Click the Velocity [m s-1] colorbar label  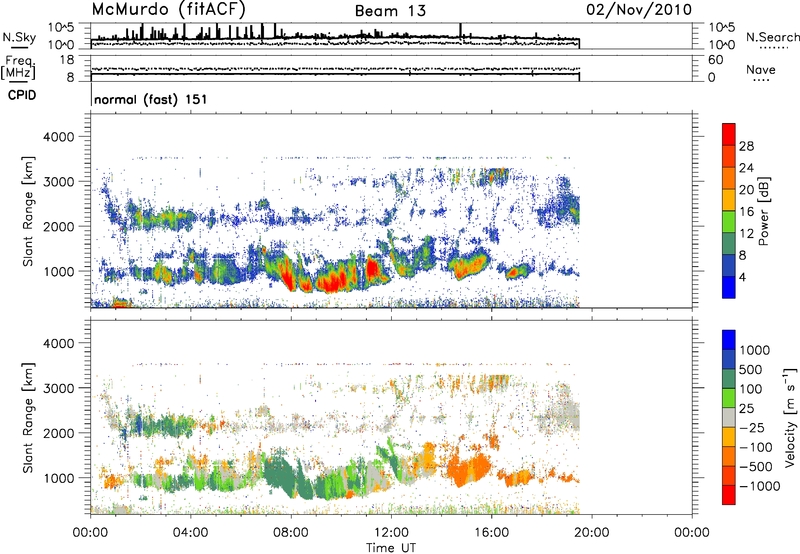click(790, 417)
